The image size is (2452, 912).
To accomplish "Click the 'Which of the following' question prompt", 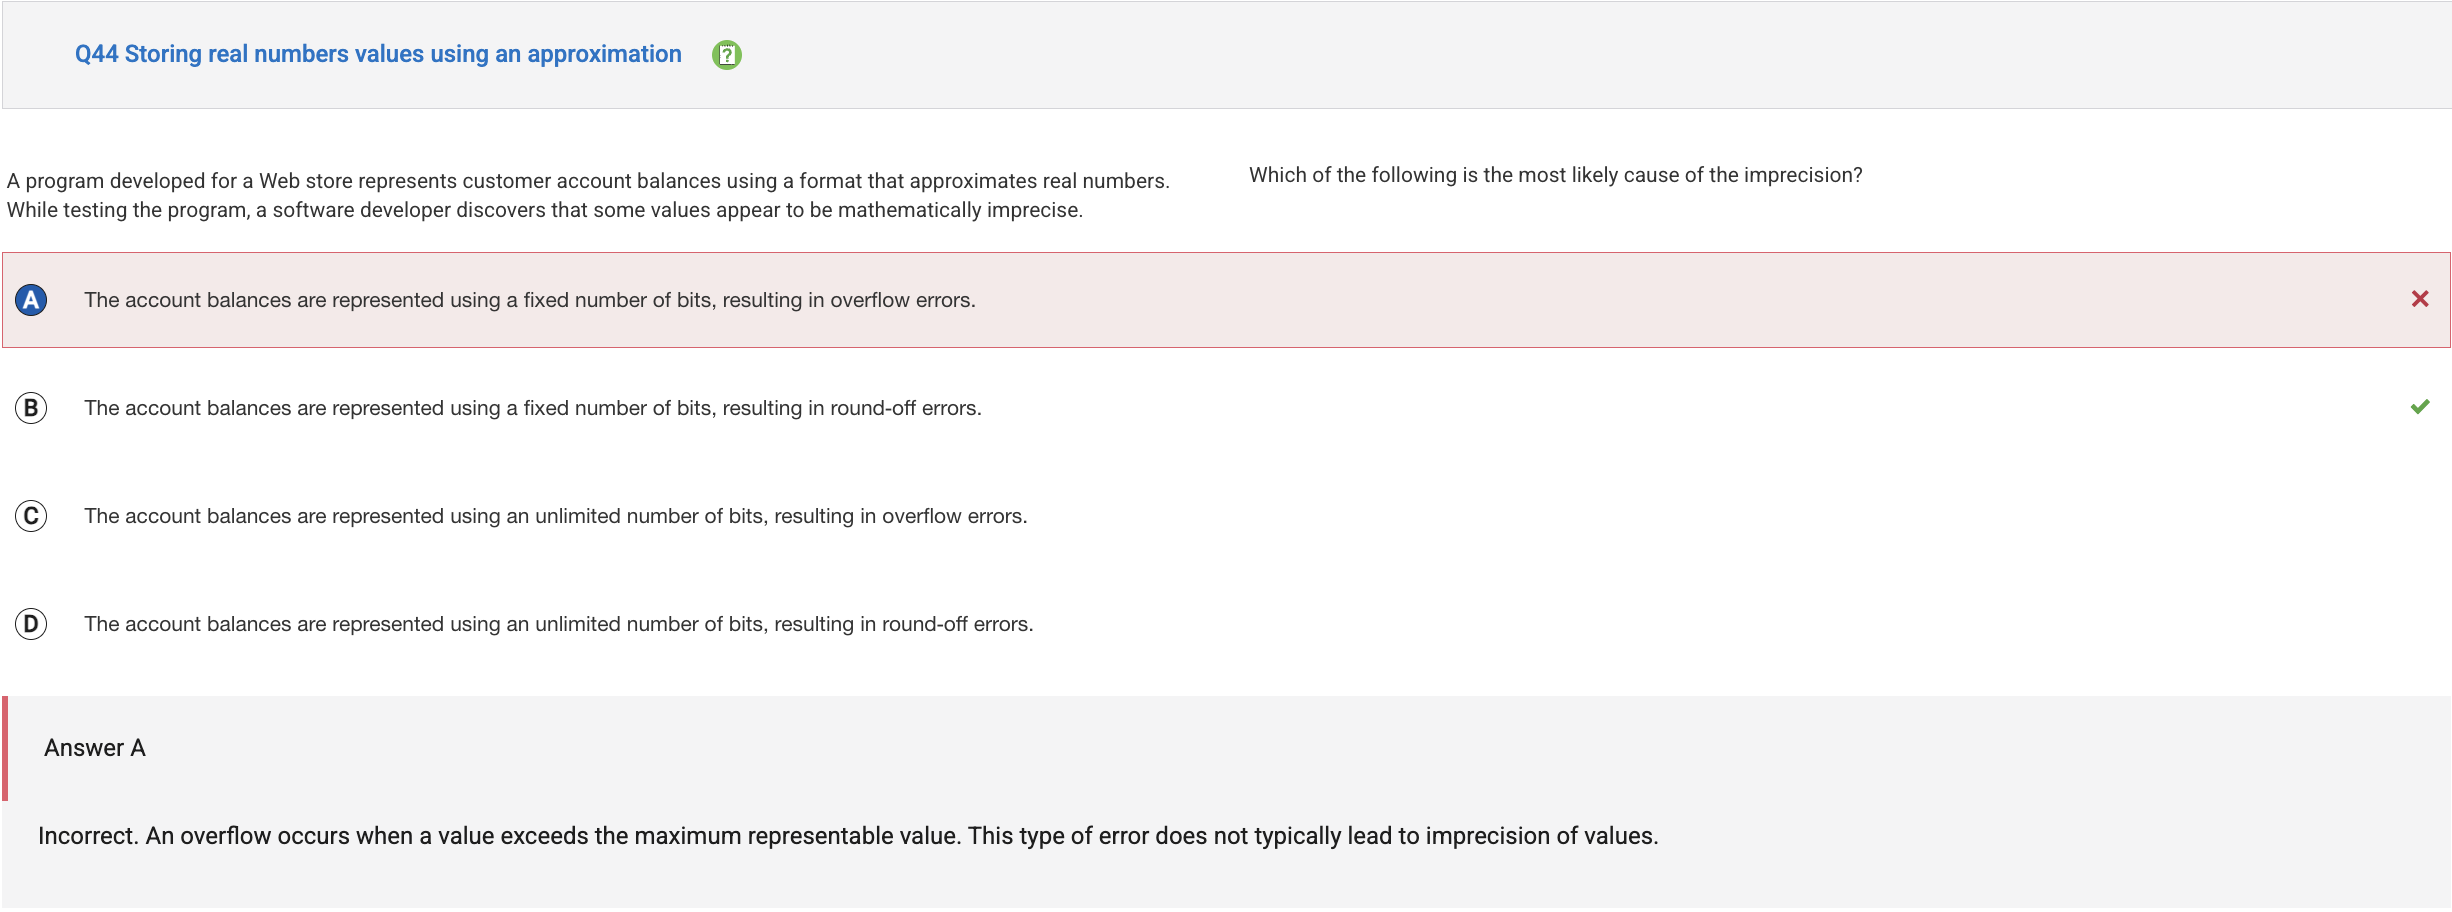I will (1556, 175).
